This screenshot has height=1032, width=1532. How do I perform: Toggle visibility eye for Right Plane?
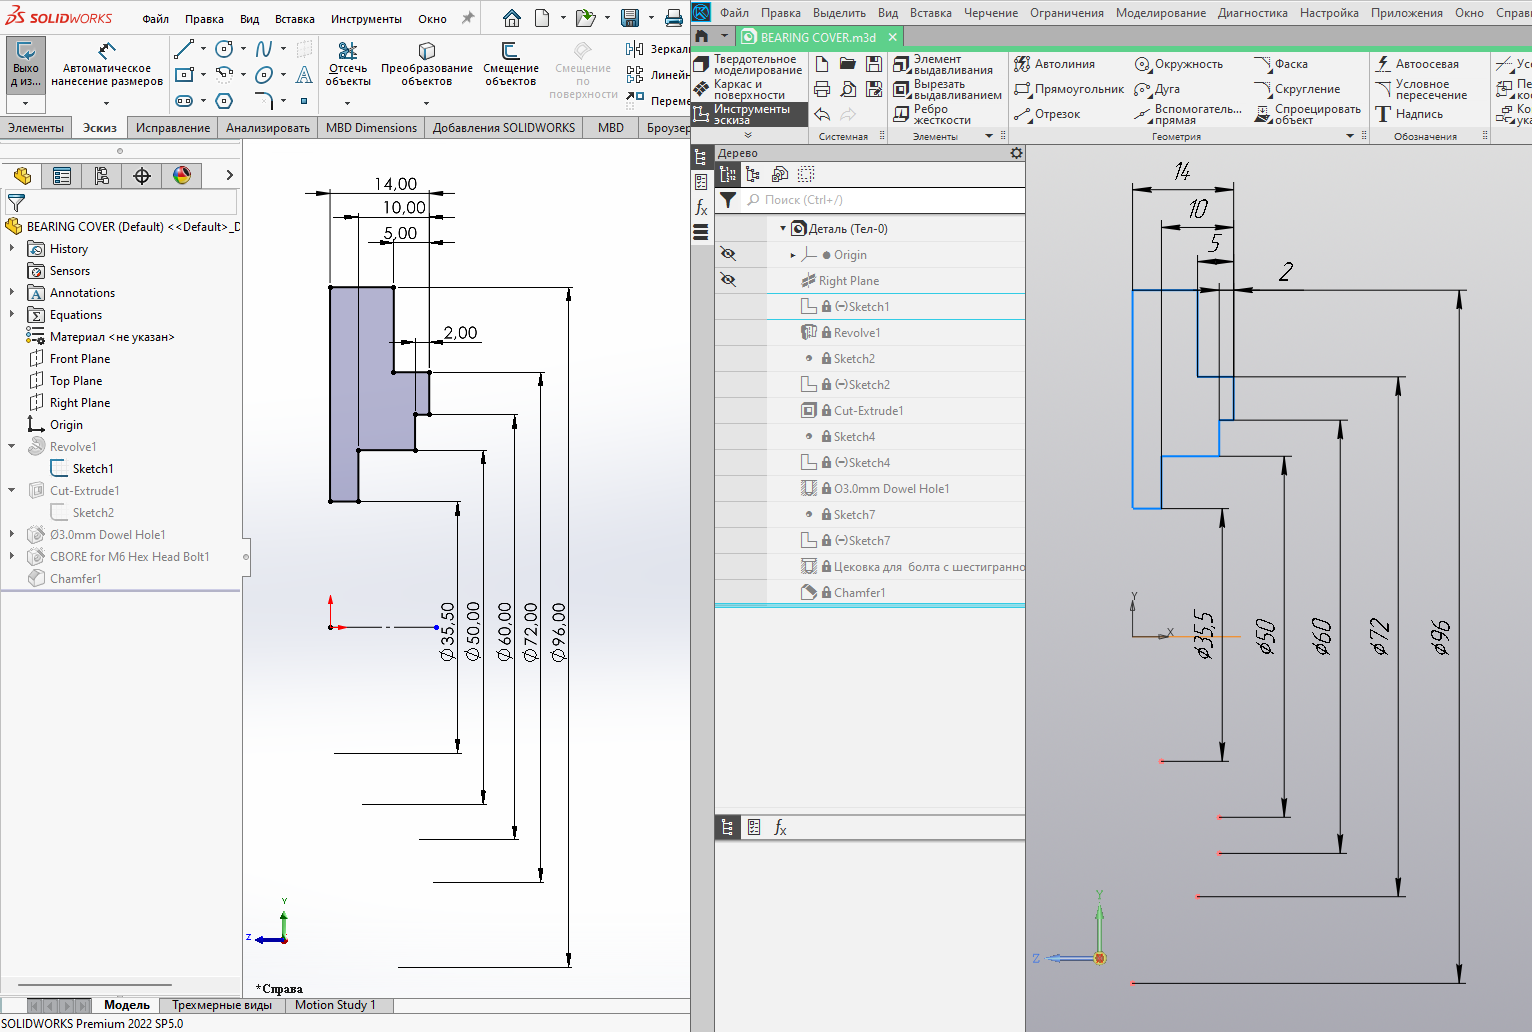[x=728, y=280]
